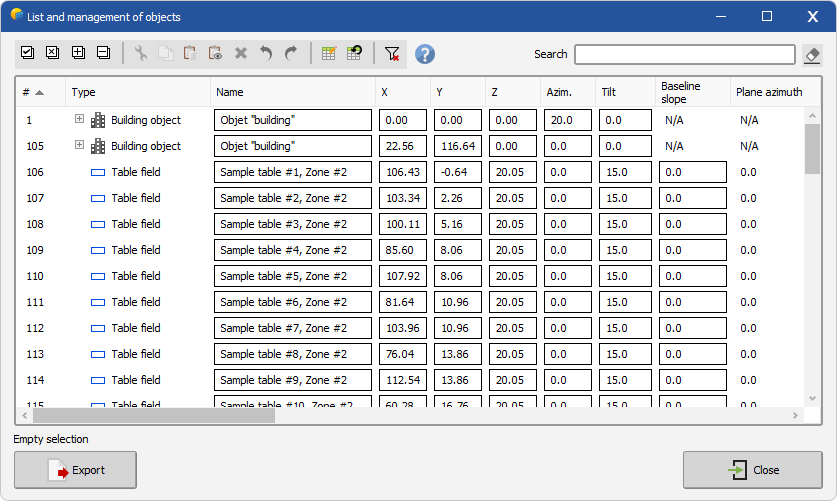This screenshot has height=501, width=837.
Task: Click Baseline slope field in row 107
Action: pos(692,198)
